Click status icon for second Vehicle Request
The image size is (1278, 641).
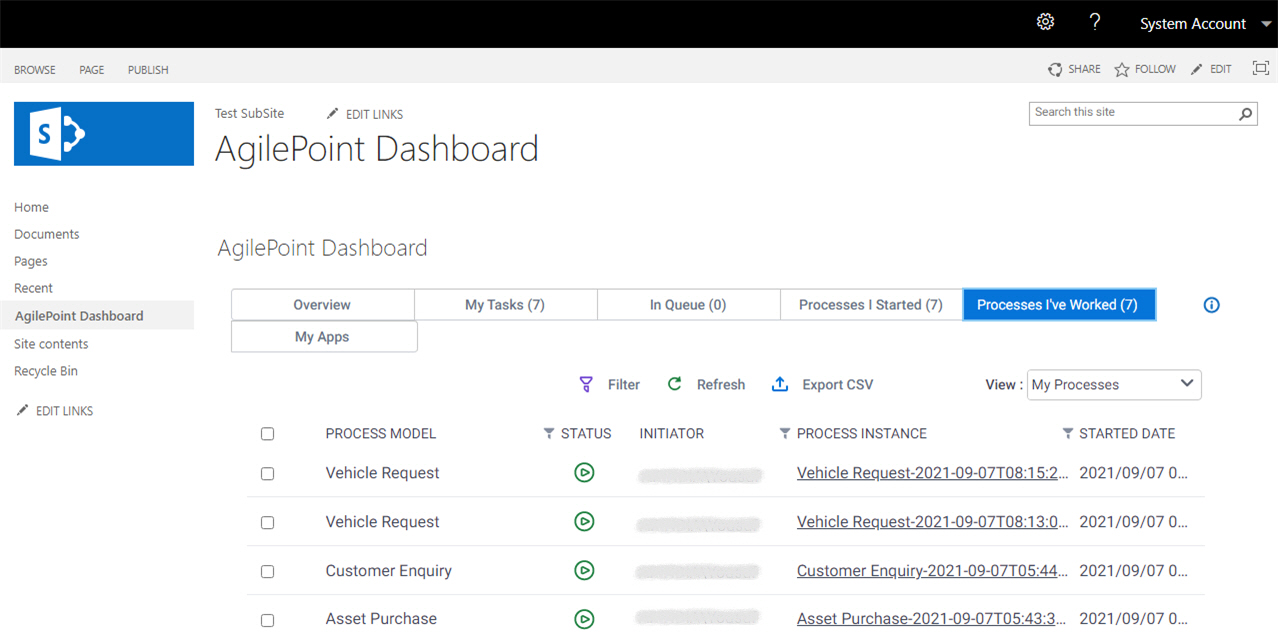585,521
